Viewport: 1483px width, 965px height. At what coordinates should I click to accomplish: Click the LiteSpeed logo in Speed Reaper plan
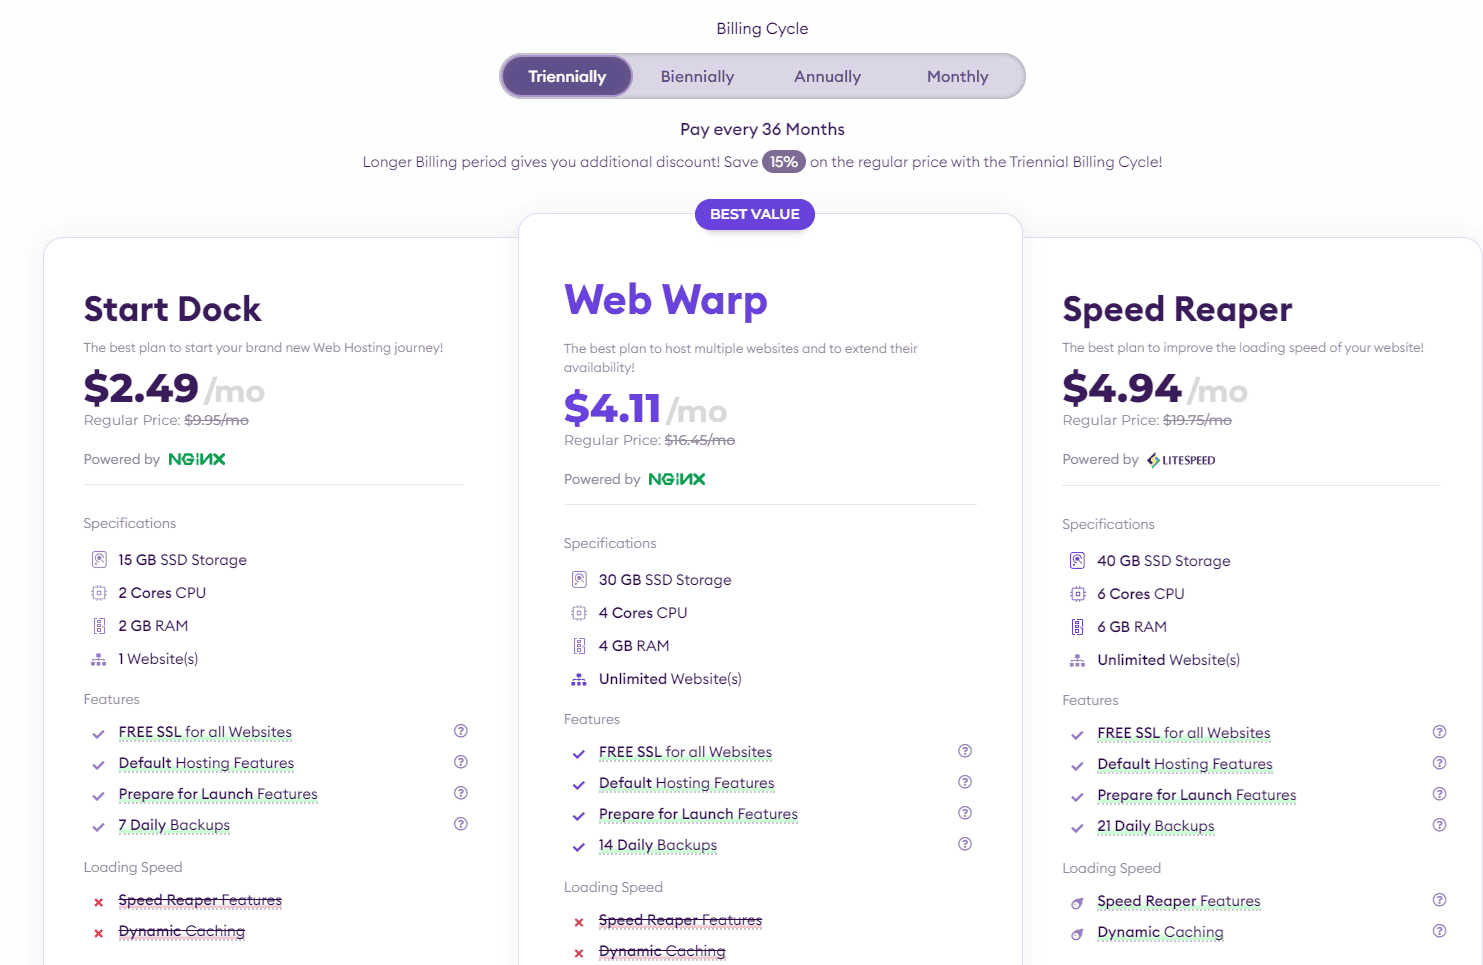coord(1181,460)
